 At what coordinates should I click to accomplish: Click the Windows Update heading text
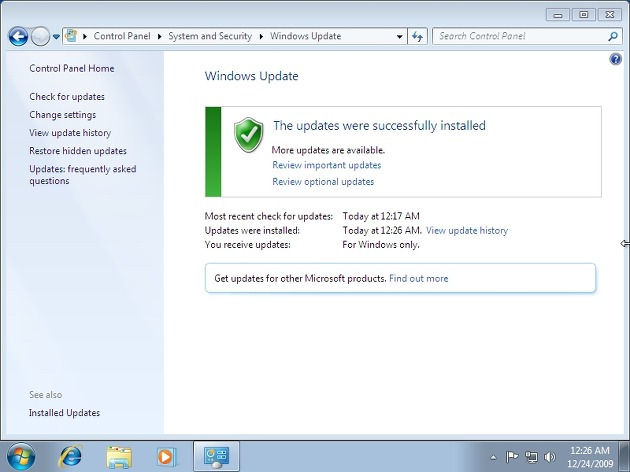[x=252, y=76]
